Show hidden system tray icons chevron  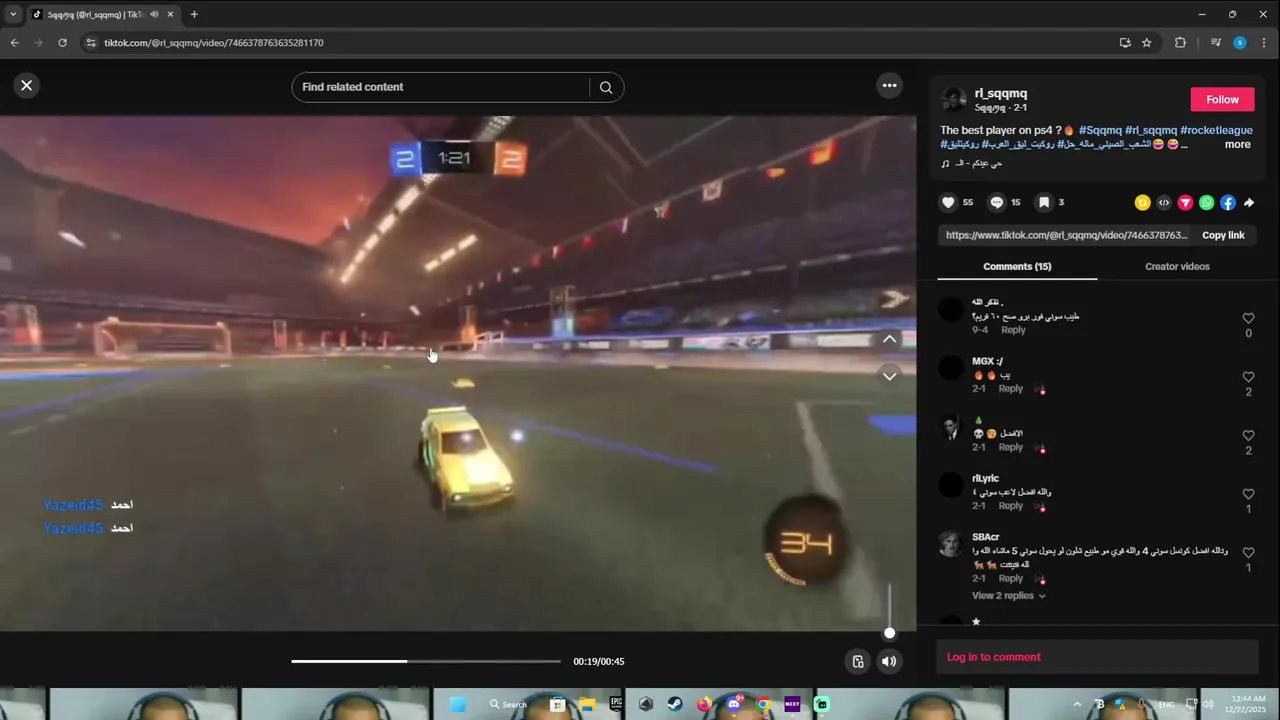coord(1076,704)
